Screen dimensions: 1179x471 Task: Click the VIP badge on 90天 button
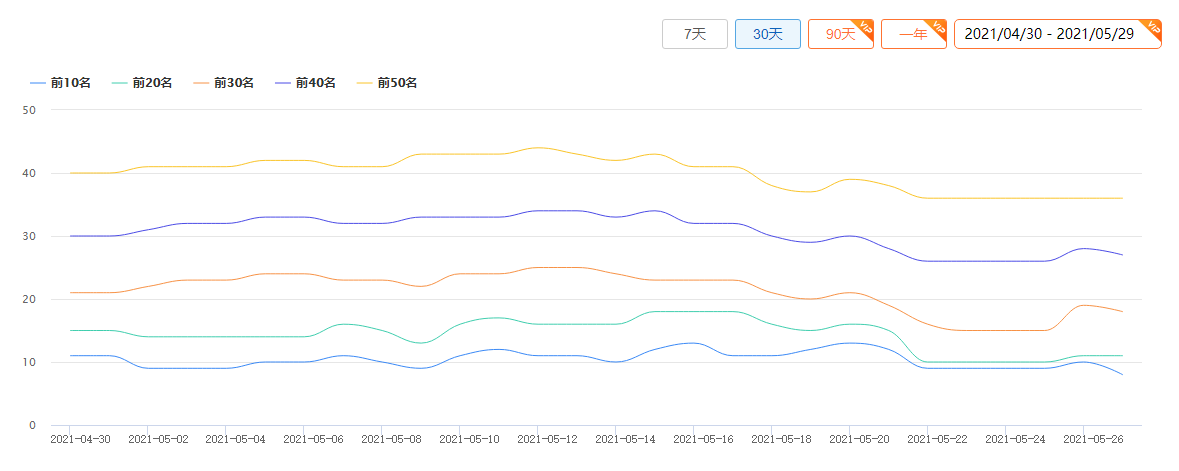tap(866, 27)
